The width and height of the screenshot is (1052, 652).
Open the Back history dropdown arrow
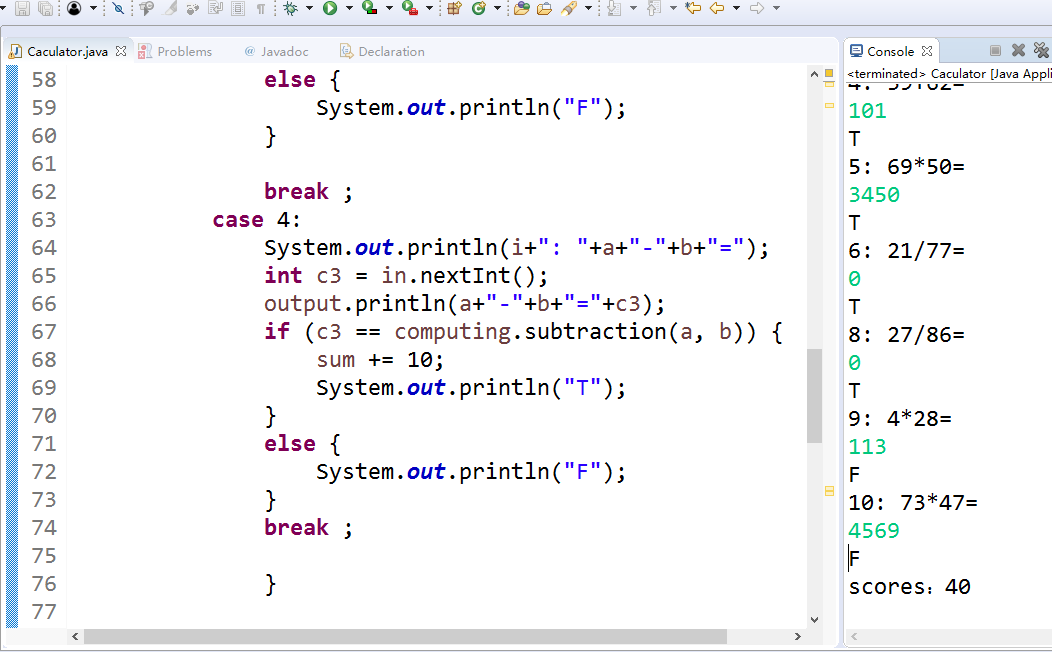pos(737,8)
